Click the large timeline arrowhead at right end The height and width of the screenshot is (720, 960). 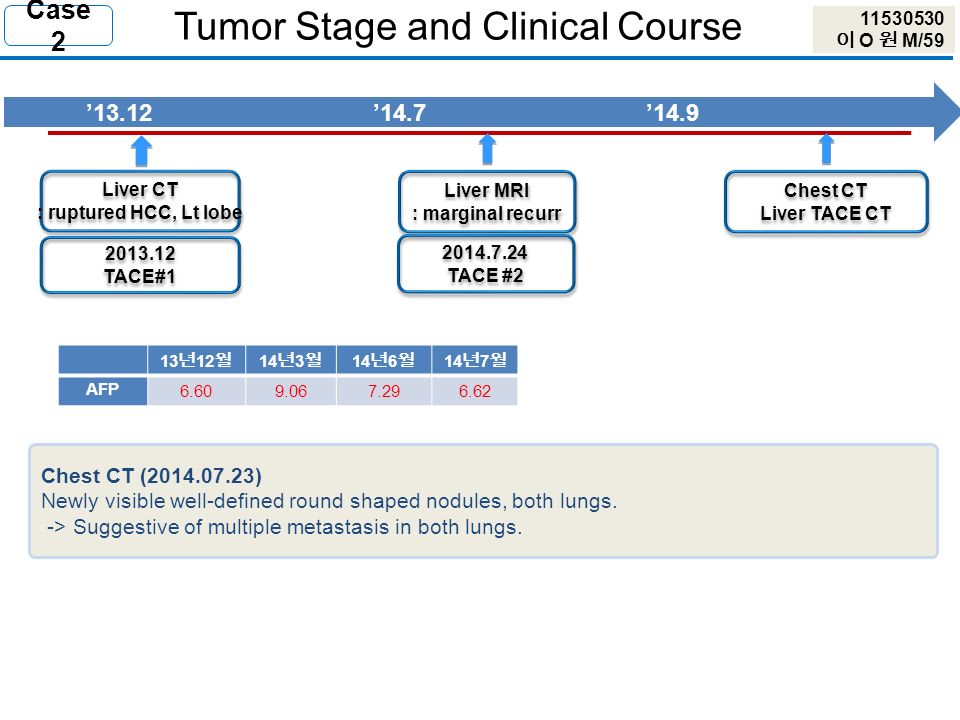coord(947,113)
